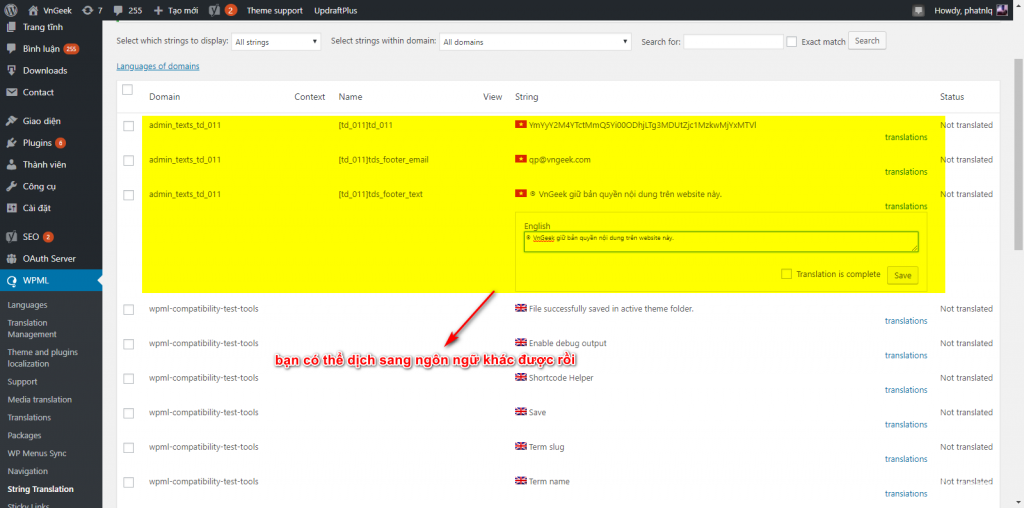This screenshot has width=1024, height=508.
Task: Open the updates icon showing 7
Action: pyautogui.click(x=87, y=10)
